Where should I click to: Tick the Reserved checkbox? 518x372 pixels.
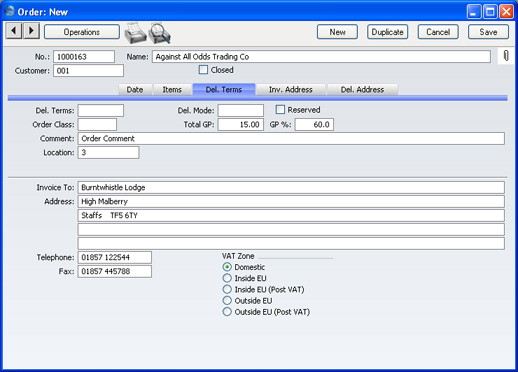(280, 109)
